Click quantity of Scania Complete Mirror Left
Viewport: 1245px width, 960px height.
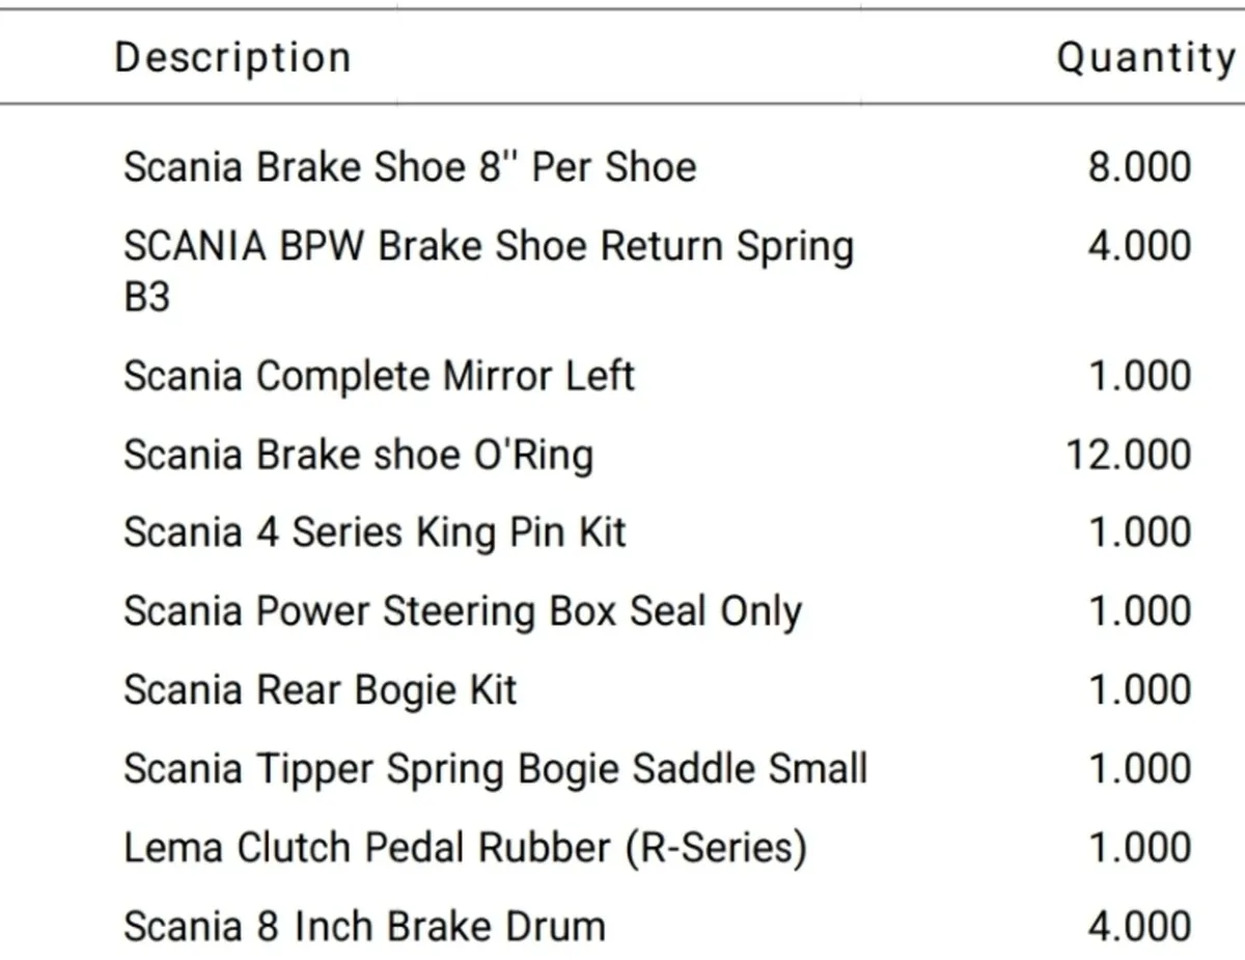coord(1139,376)
